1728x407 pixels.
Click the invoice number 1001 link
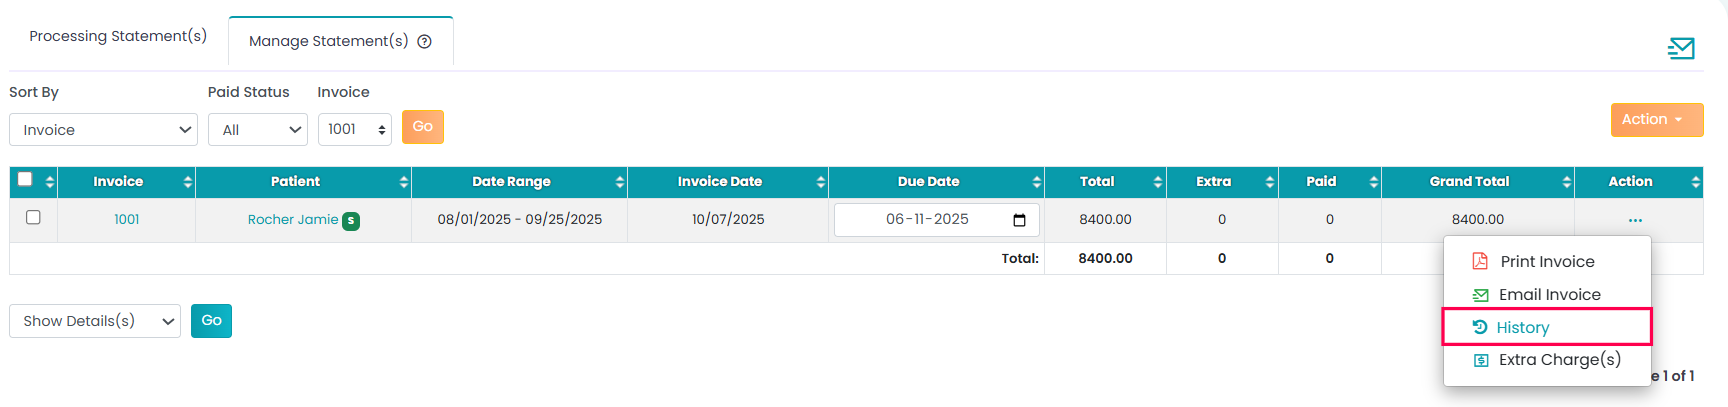pos(126,219)
